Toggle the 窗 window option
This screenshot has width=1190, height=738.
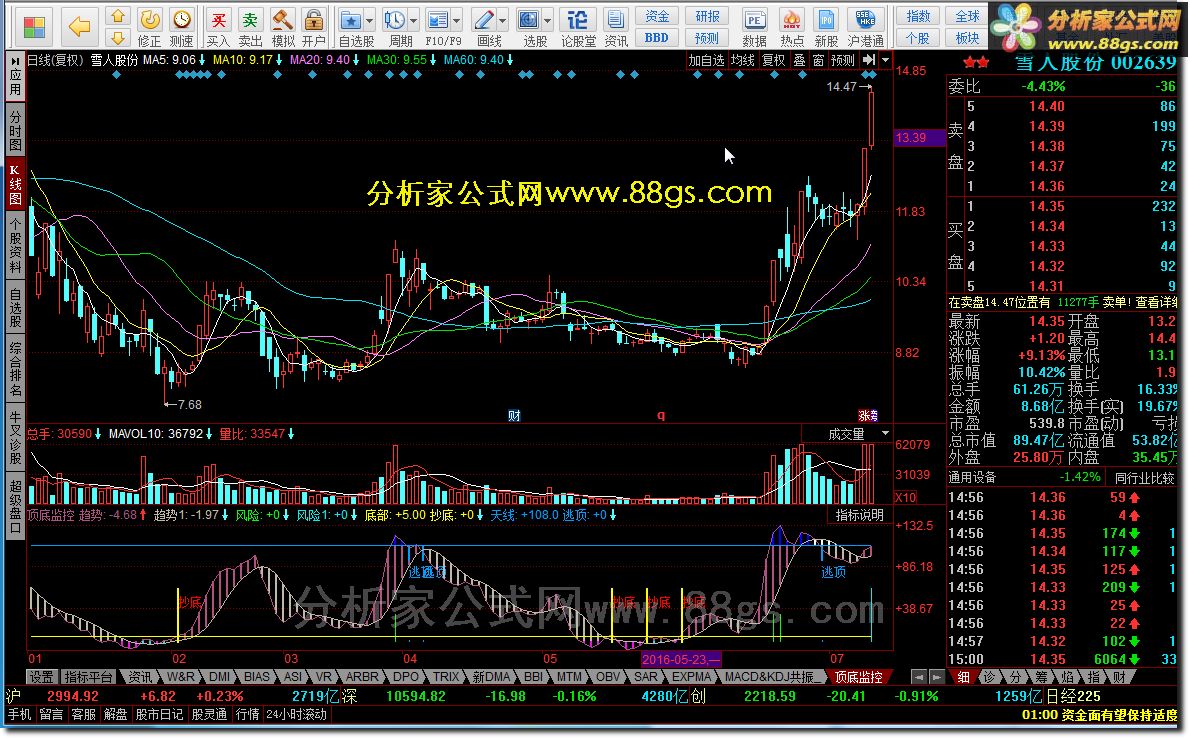tap(818, 60)
